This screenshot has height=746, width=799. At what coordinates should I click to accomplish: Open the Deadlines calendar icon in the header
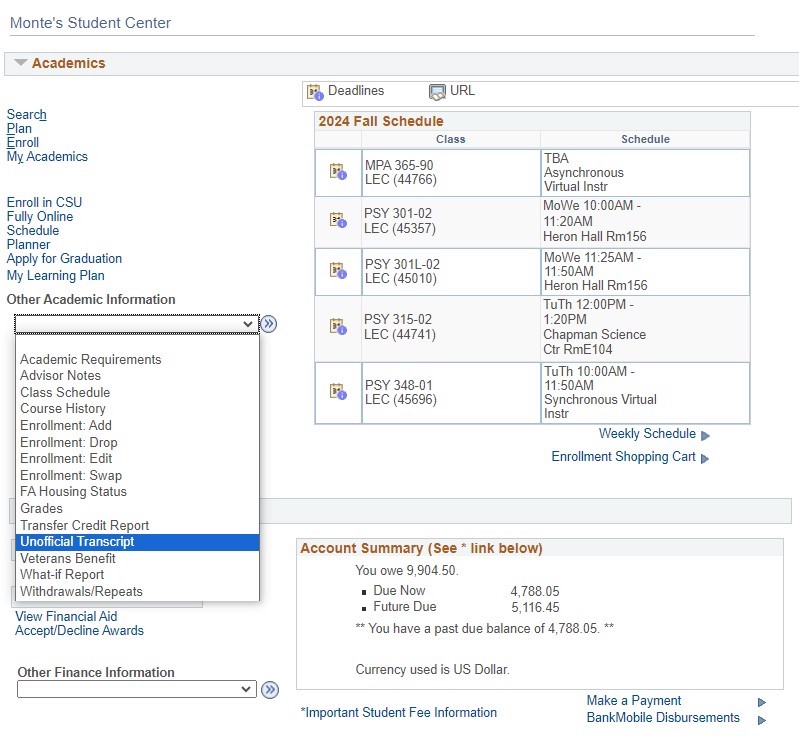pyautogui.click(x=315, y=92)
